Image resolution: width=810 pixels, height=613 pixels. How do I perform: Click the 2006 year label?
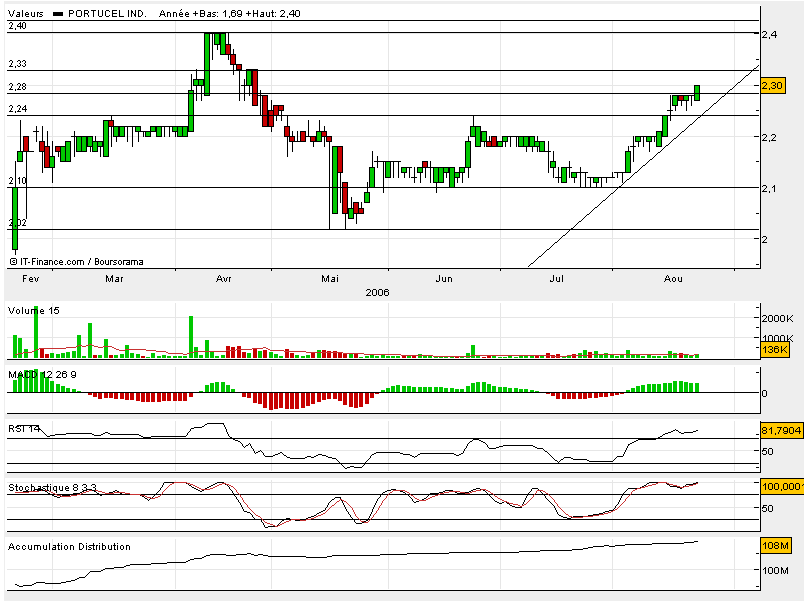tap(377, 293)
